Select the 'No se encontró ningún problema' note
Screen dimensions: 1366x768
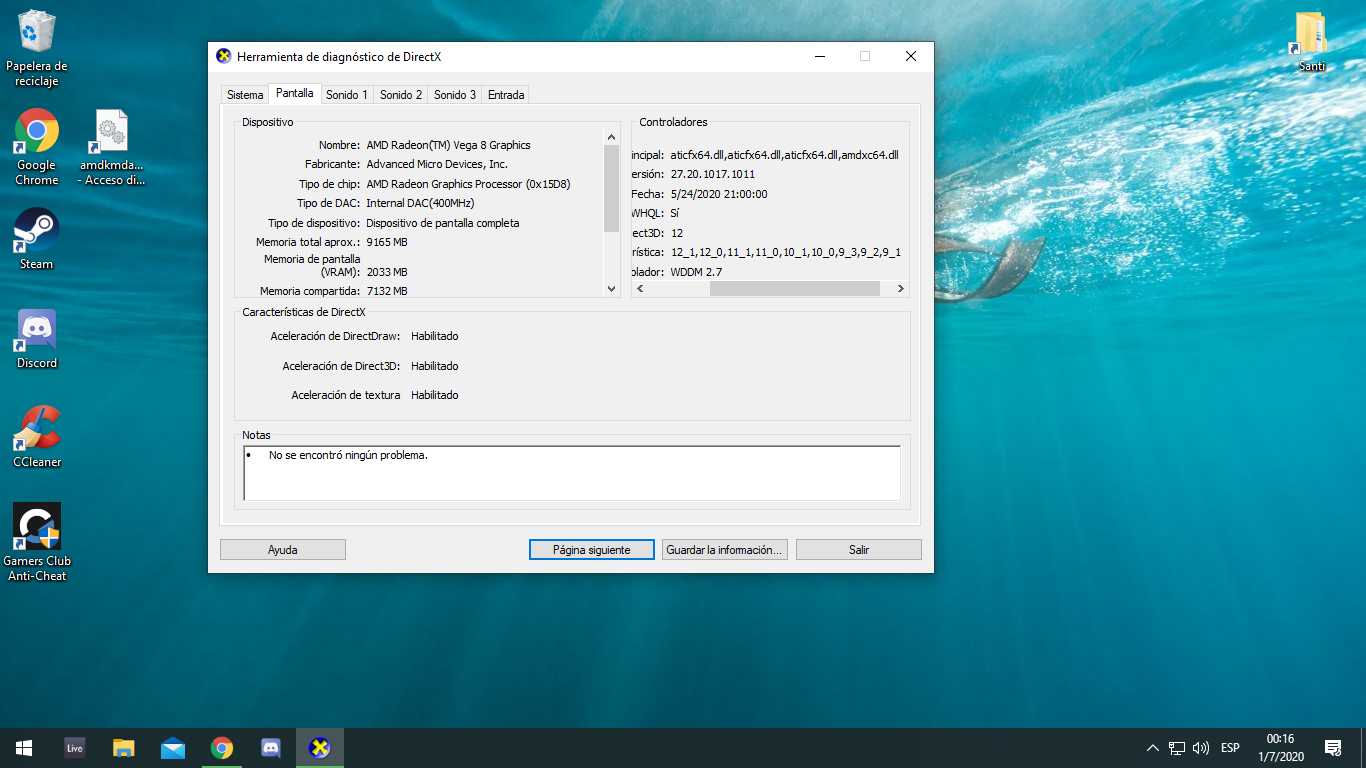pyautogui.click(x=348, y=455)
